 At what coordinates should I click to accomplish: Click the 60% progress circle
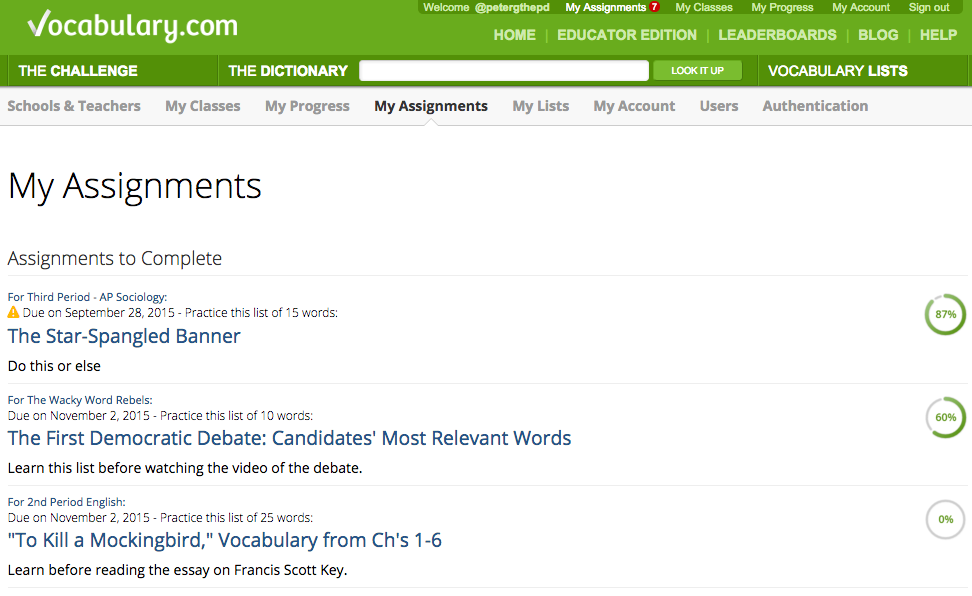coord(945,417)
